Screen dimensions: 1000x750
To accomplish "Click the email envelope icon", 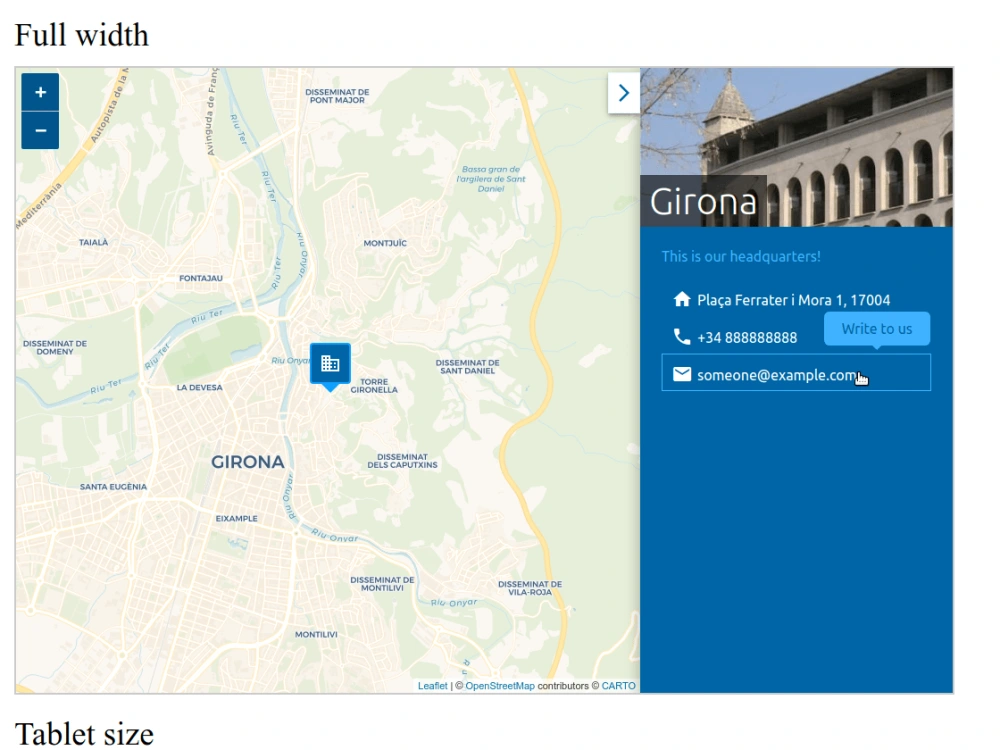I will coord(682,374).
